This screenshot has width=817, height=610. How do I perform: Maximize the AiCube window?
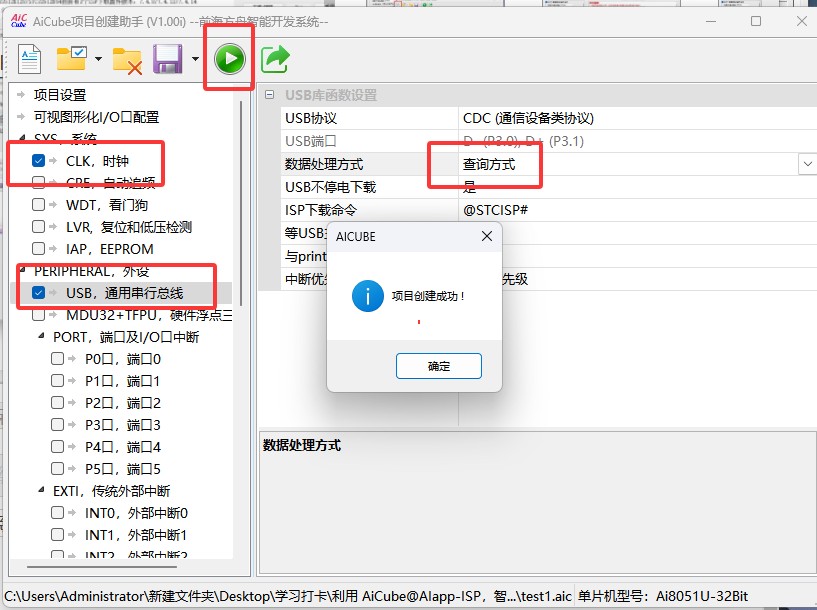pos(756,21)
